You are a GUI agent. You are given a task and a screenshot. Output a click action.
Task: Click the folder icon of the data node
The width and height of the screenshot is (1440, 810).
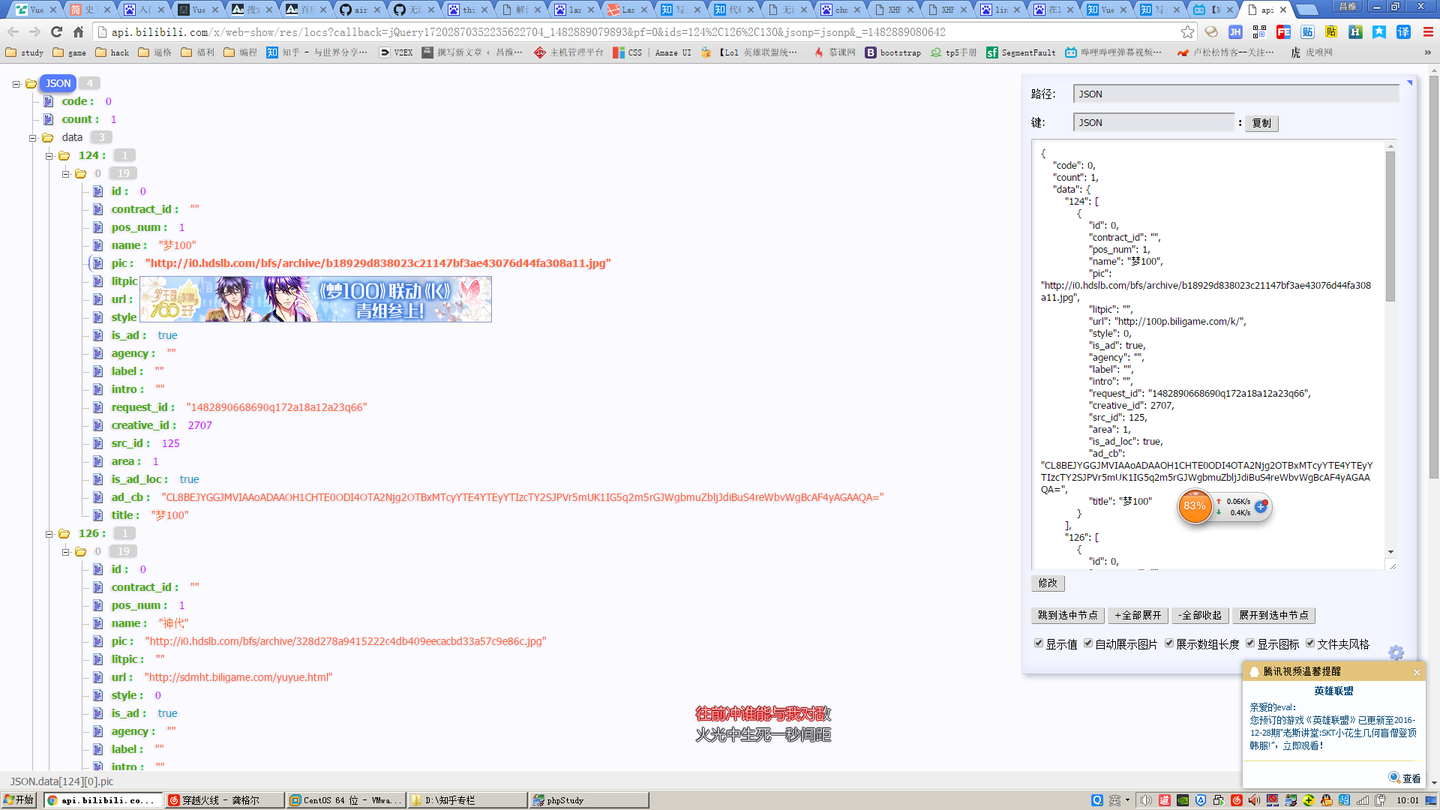tap(47, 137)
